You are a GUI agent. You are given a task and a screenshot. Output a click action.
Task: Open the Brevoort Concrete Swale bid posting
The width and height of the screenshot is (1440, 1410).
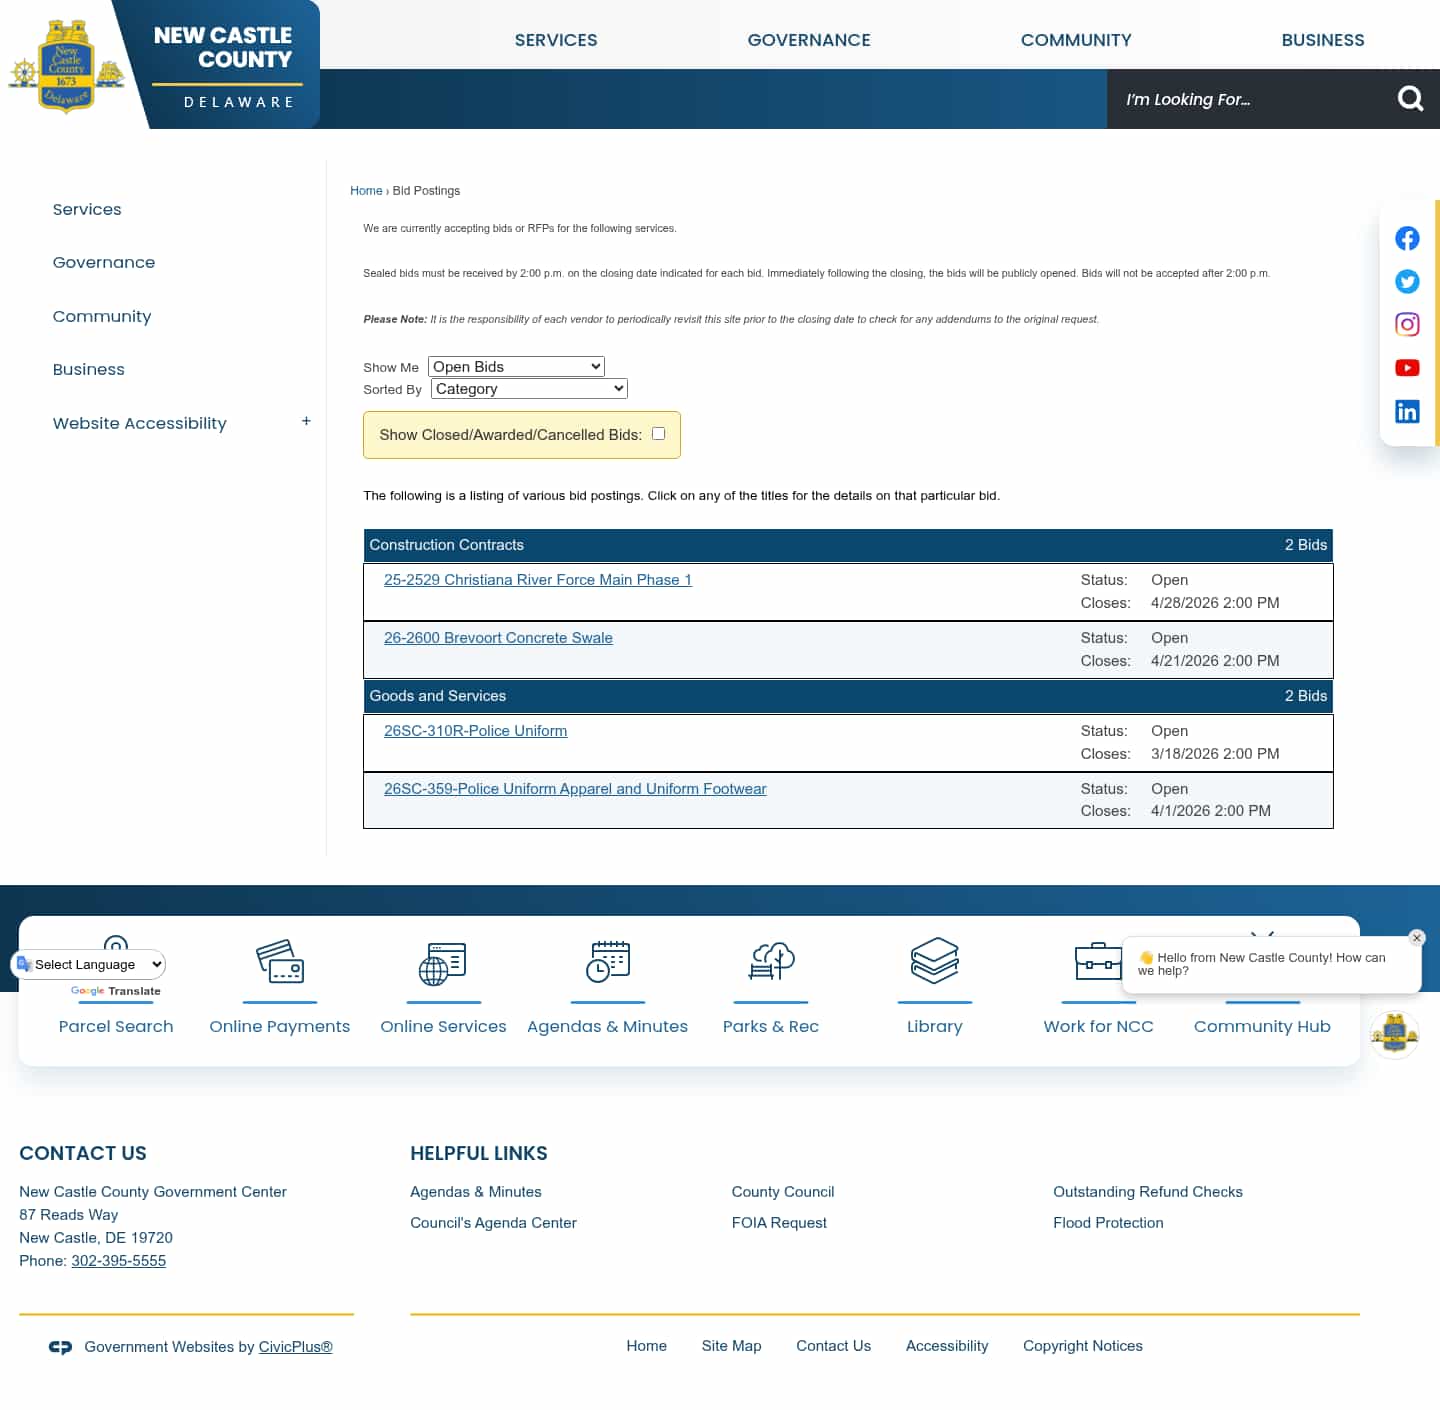coord(498,637)
